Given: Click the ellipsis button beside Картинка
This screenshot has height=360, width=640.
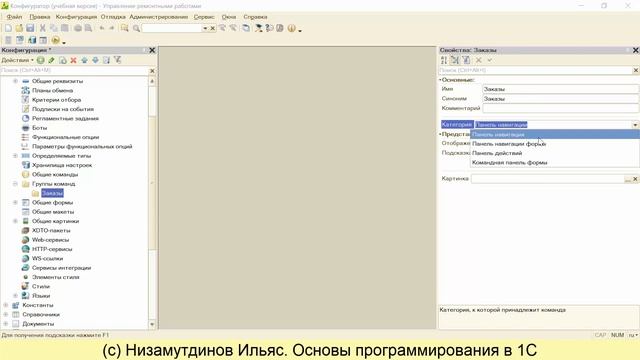Looking at the screenshot, I should (628, 179).
